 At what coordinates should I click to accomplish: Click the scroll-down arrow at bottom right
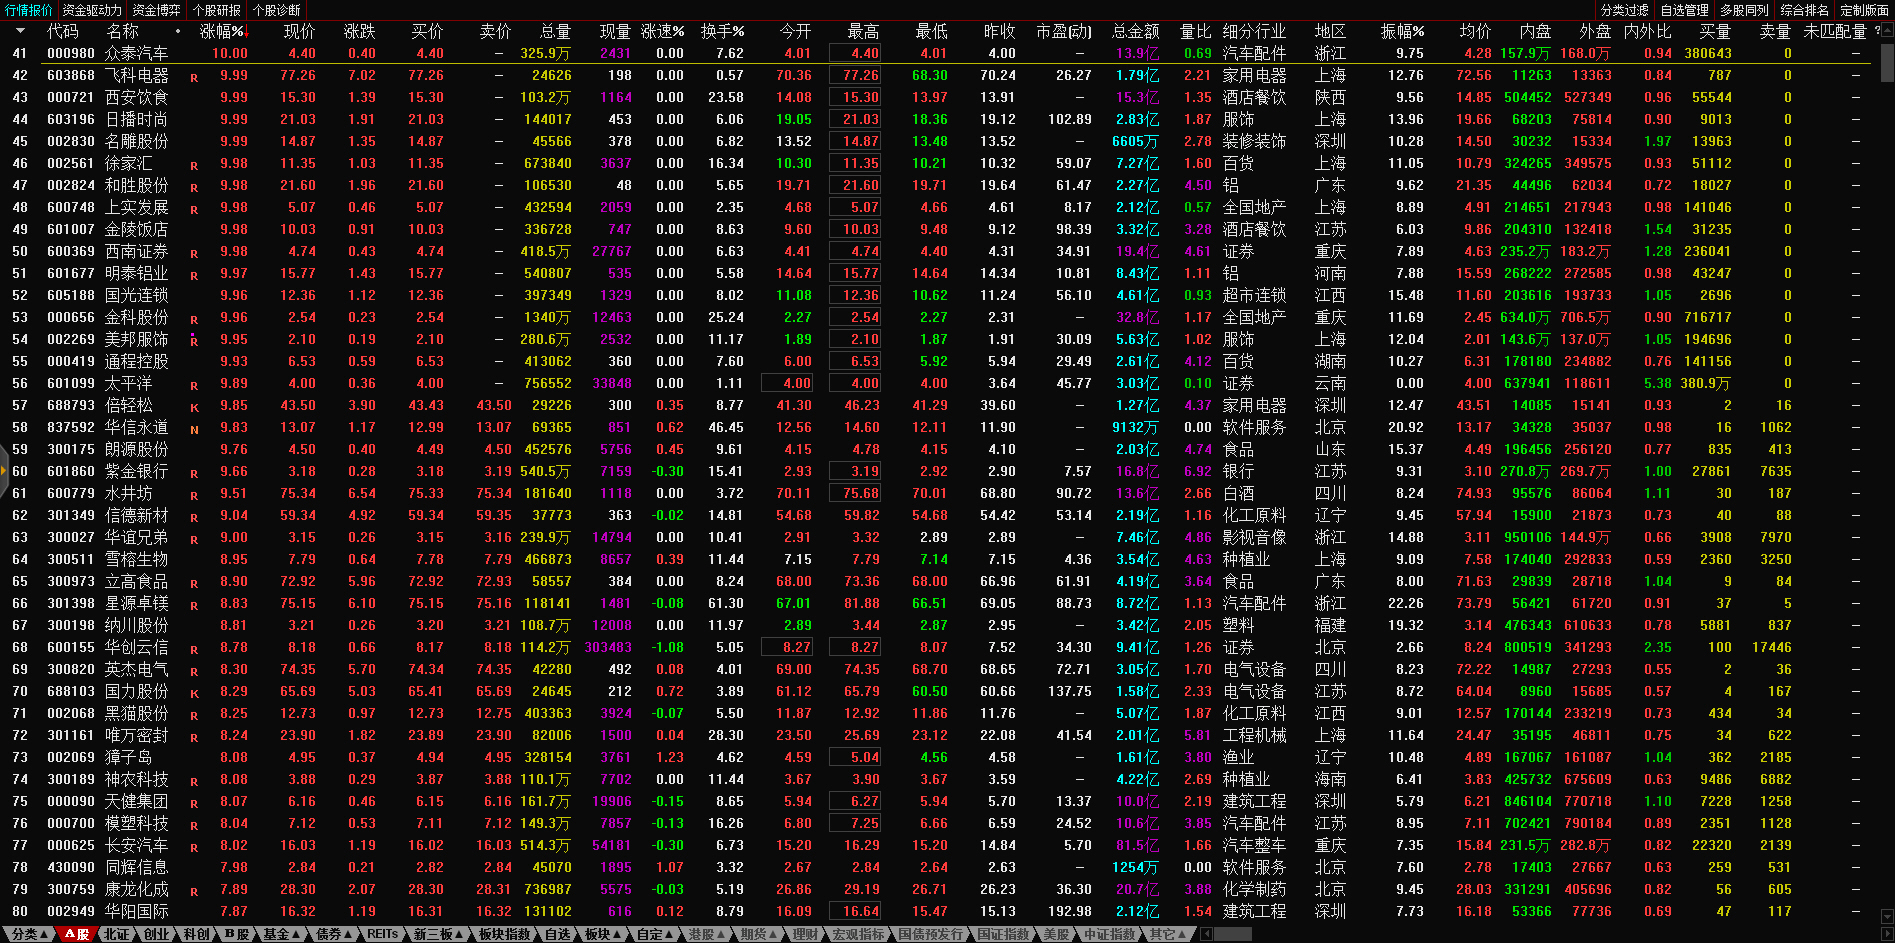(1886, 915)
